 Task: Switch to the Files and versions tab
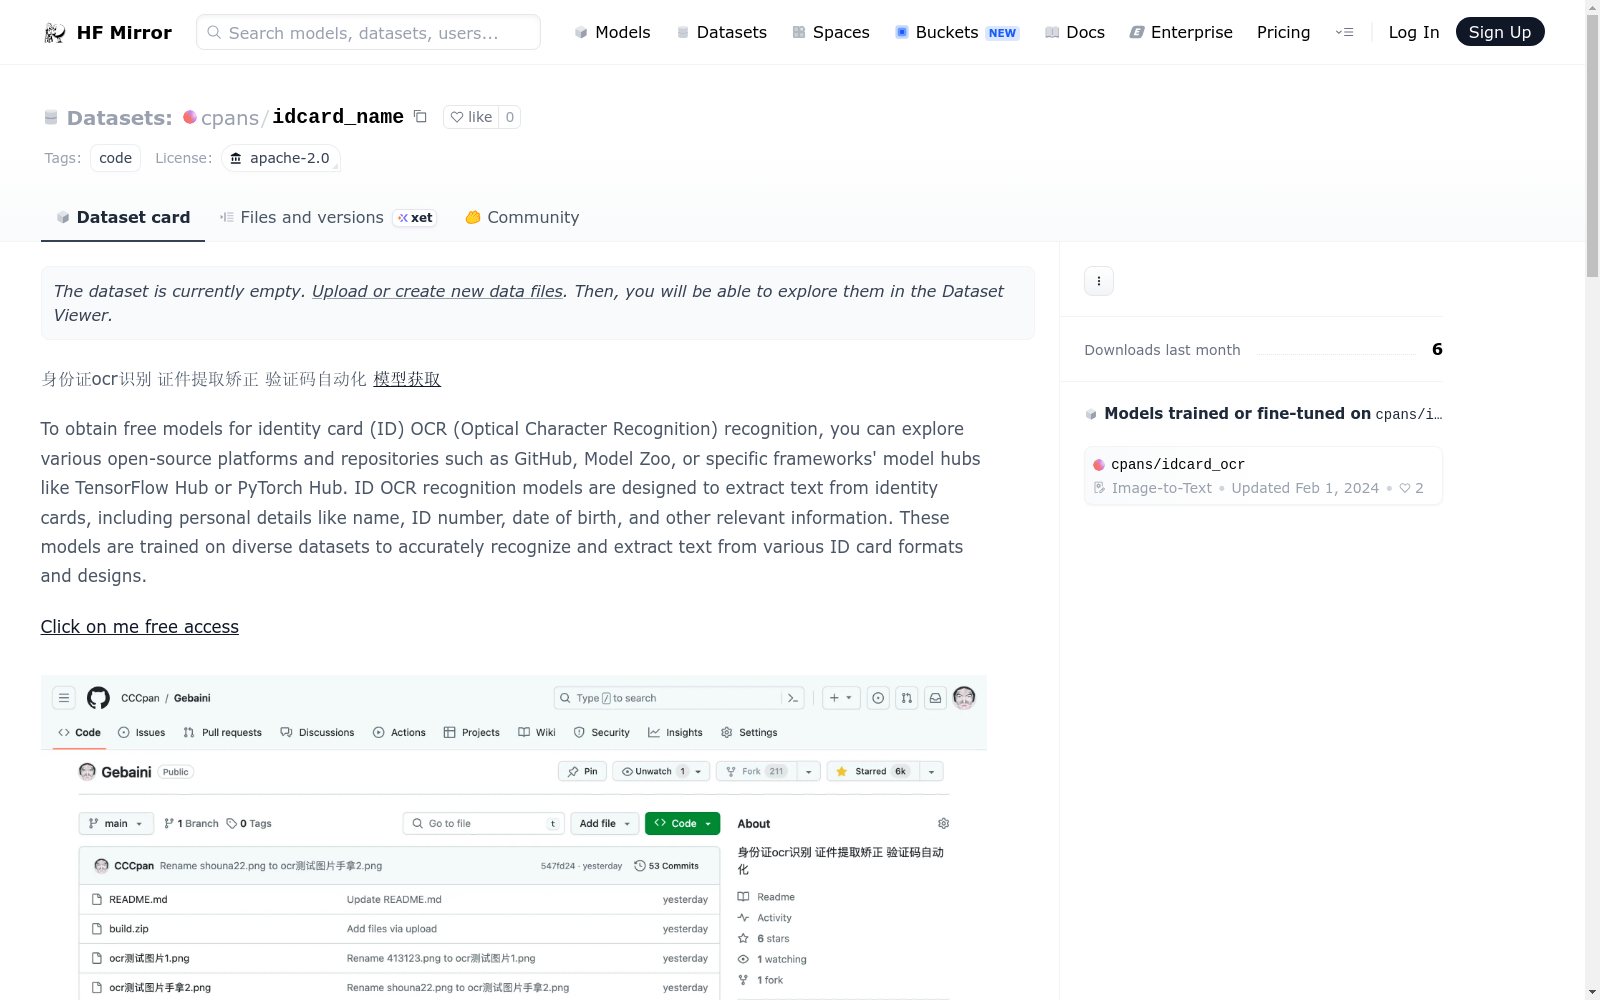point(328,217)
